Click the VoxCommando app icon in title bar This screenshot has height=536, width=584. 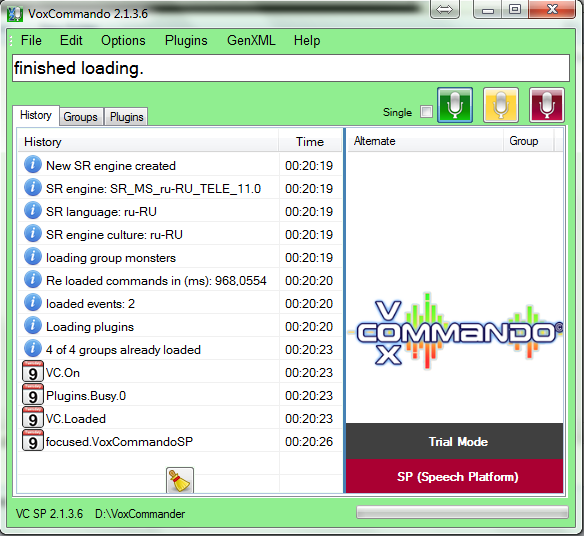(15, 14)
